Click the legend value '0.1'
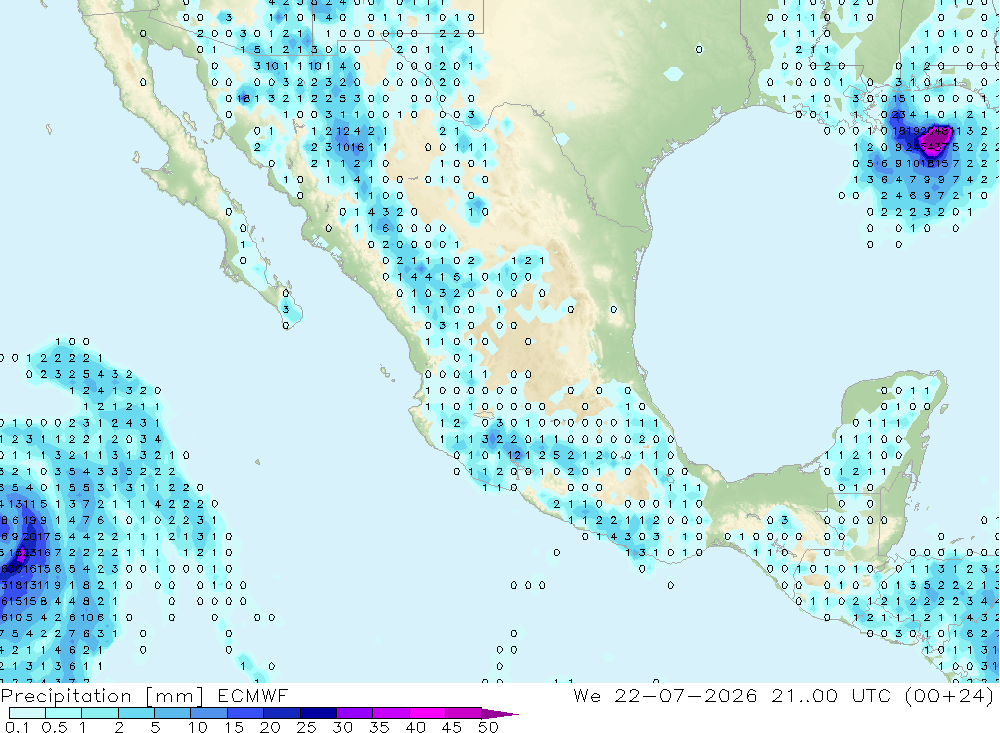The height and width of the screenshot is (733, 1000). pos(17,727)
